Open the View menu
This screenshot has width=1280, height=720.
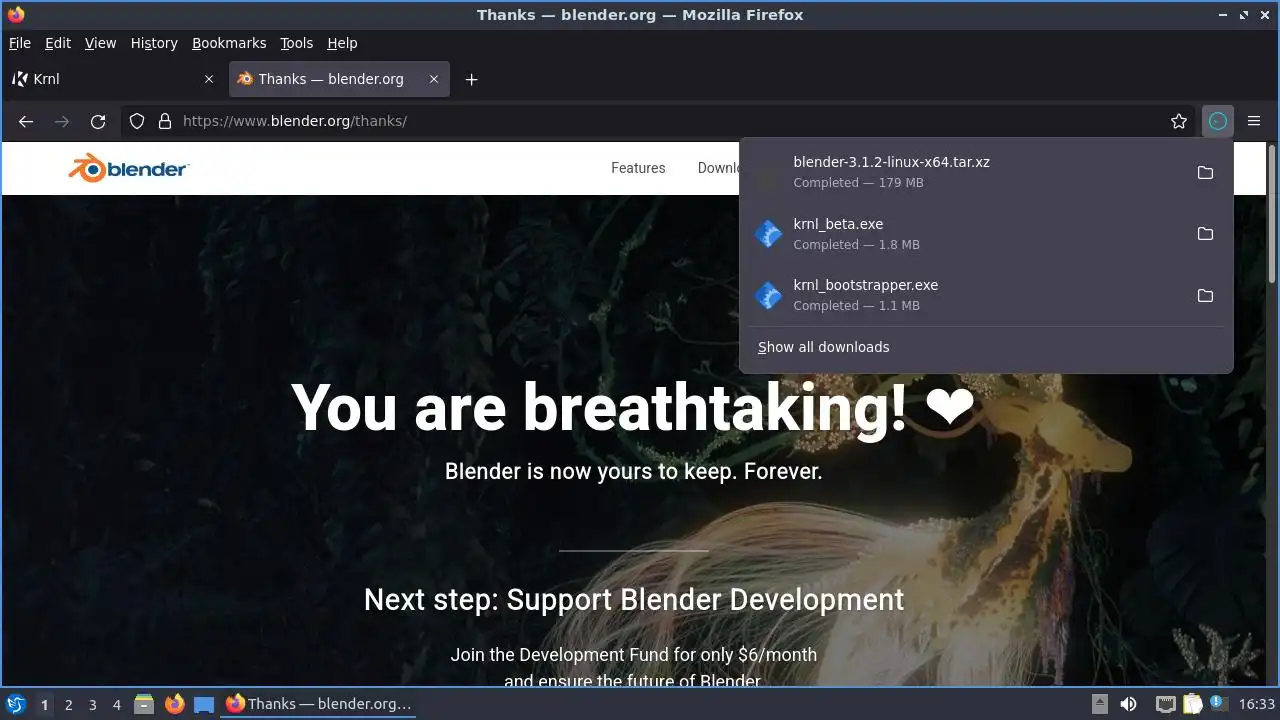coord(100,43)
